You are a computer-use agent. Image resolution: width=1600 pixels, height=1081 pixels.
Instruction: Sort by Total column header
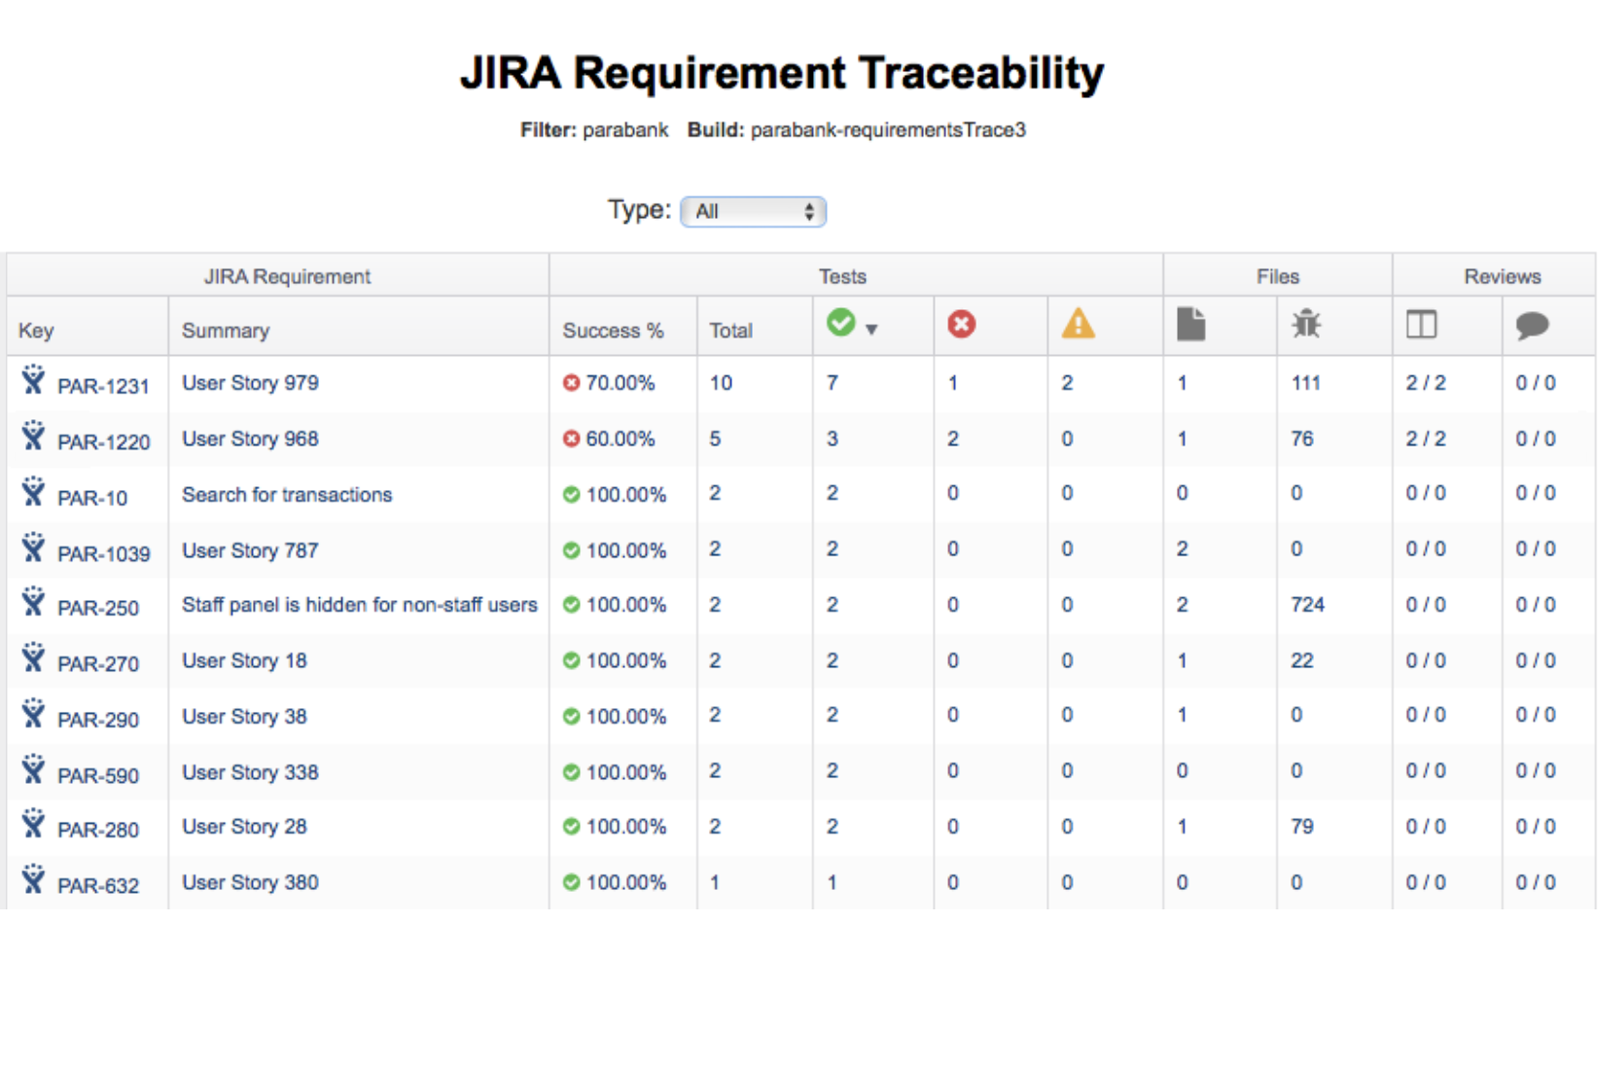point(731,330)
